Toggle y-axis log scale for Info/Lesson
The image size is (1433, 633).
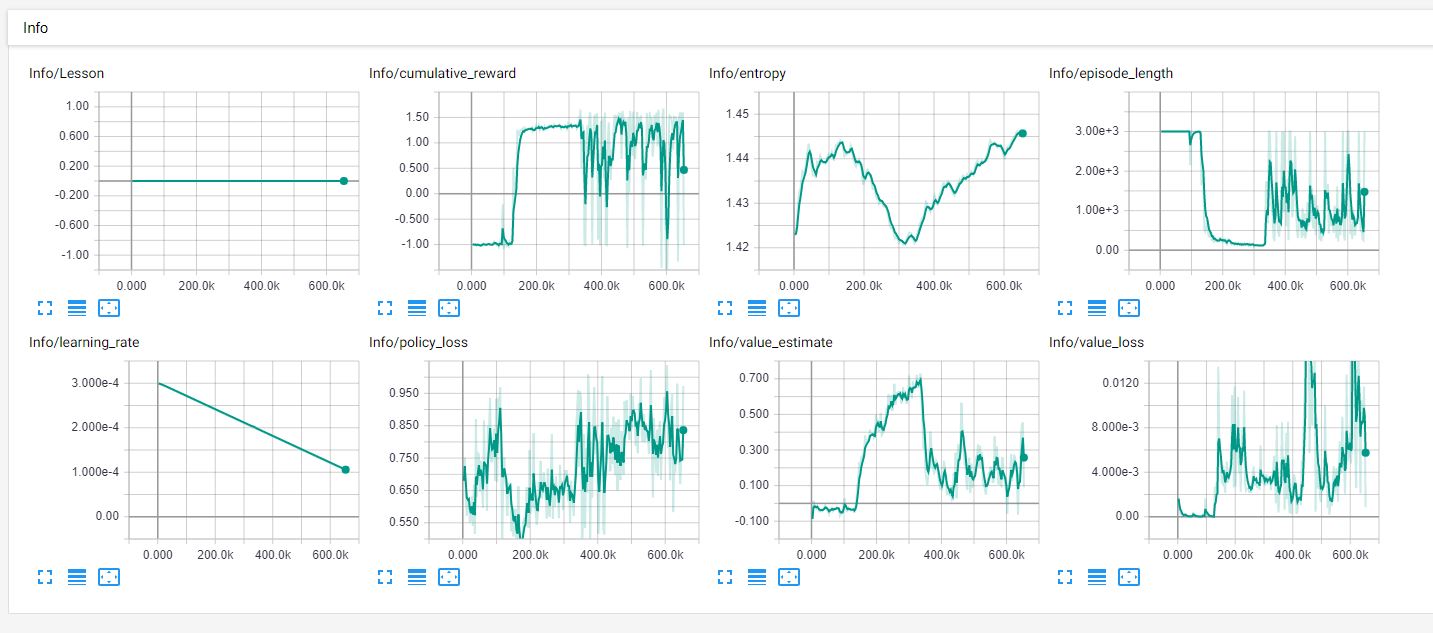tap(77, 308)
